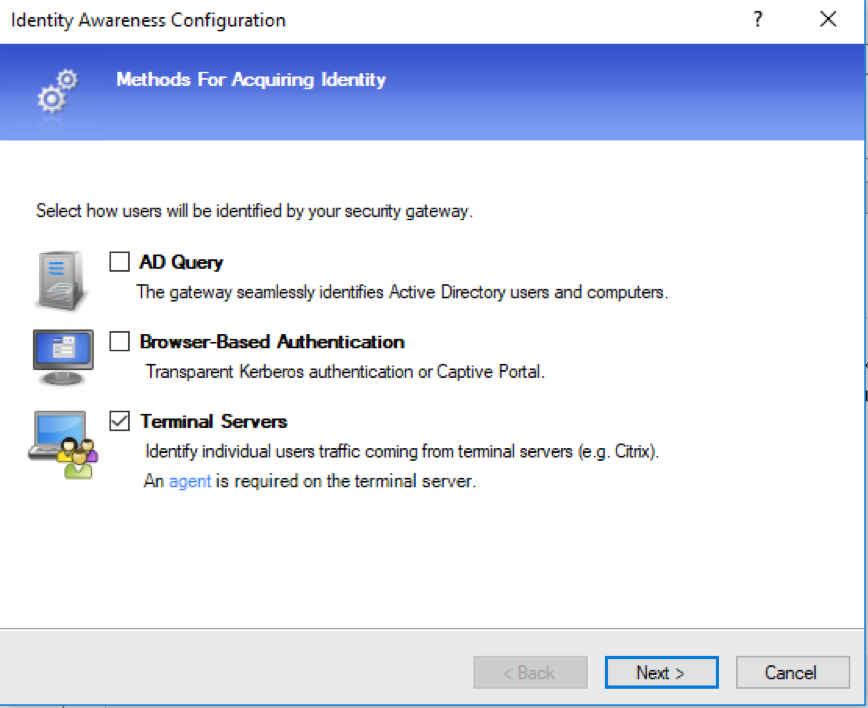Click the greyed-out < Back button
Viewport: 868px width, 708px height.
point(530,673)
